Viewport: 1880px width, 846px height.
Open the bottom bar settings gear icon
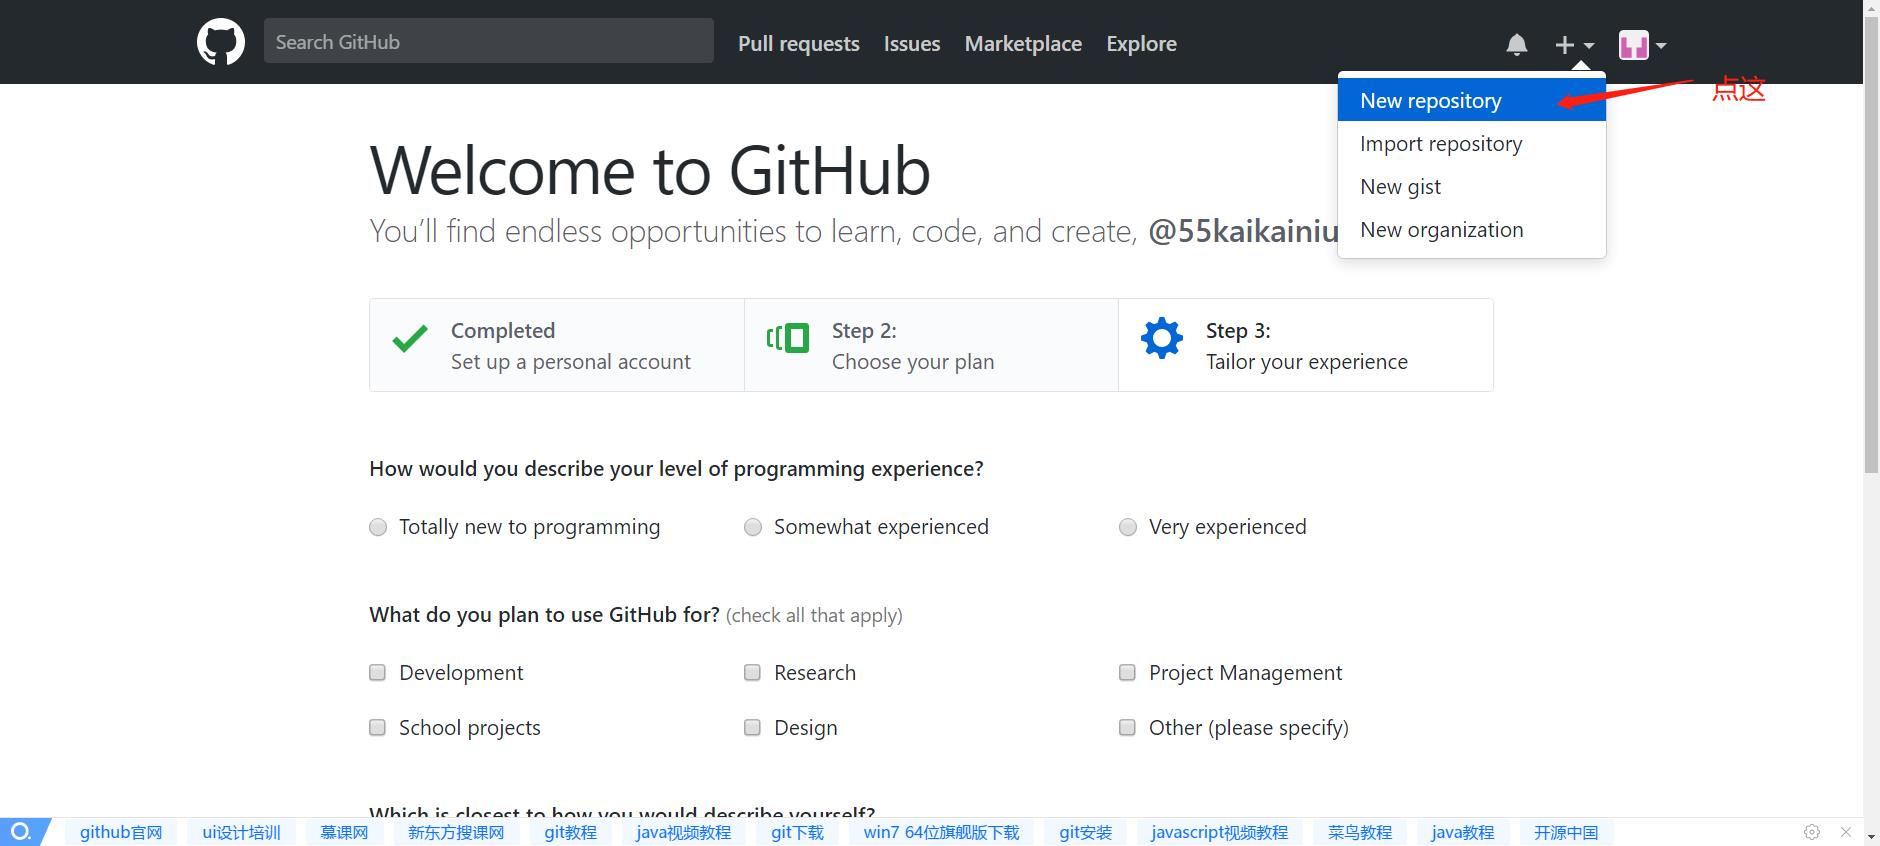pyautogui.click(x=1812, y=832)
